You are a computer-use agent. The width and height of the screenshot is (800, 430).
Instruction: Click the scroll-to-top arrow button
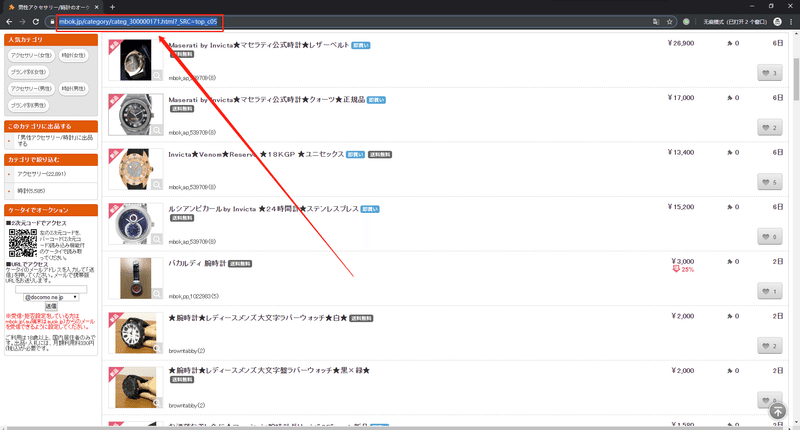[778, 411]
